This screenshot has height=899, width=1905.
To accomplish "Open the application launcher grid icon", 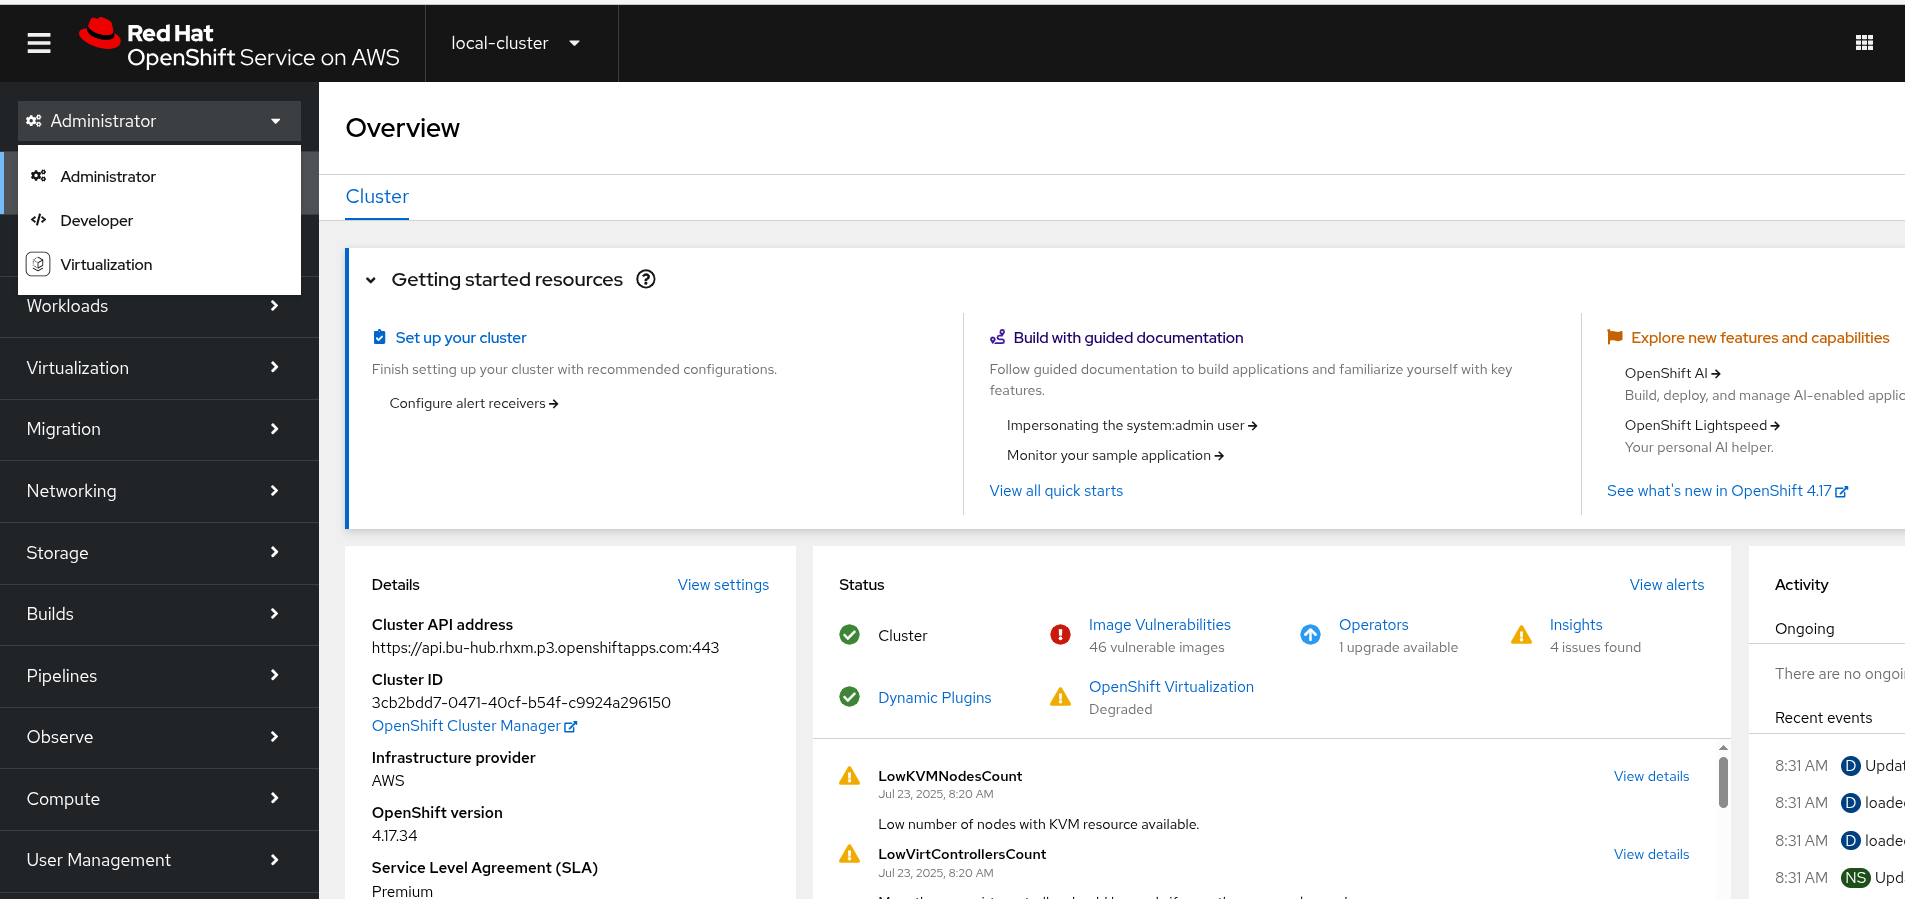I will click(1864, 43).
